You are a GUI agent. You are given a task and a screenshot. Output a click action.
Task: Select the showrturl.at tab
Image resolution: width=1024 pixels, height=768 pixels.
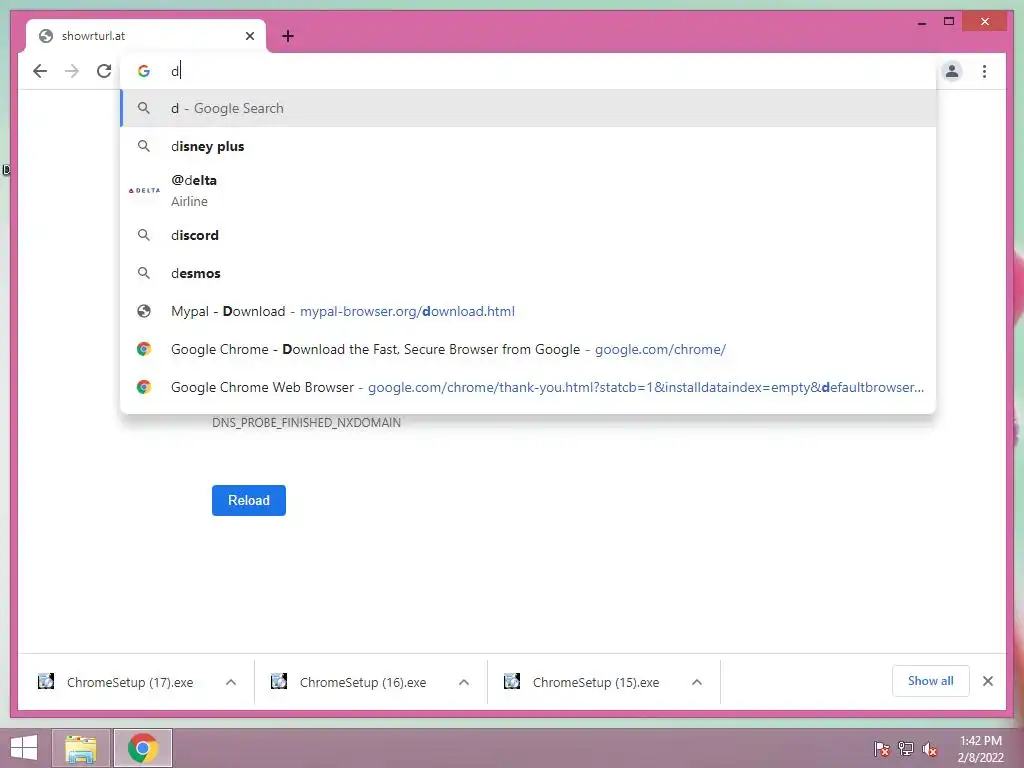tap(146, 36)
